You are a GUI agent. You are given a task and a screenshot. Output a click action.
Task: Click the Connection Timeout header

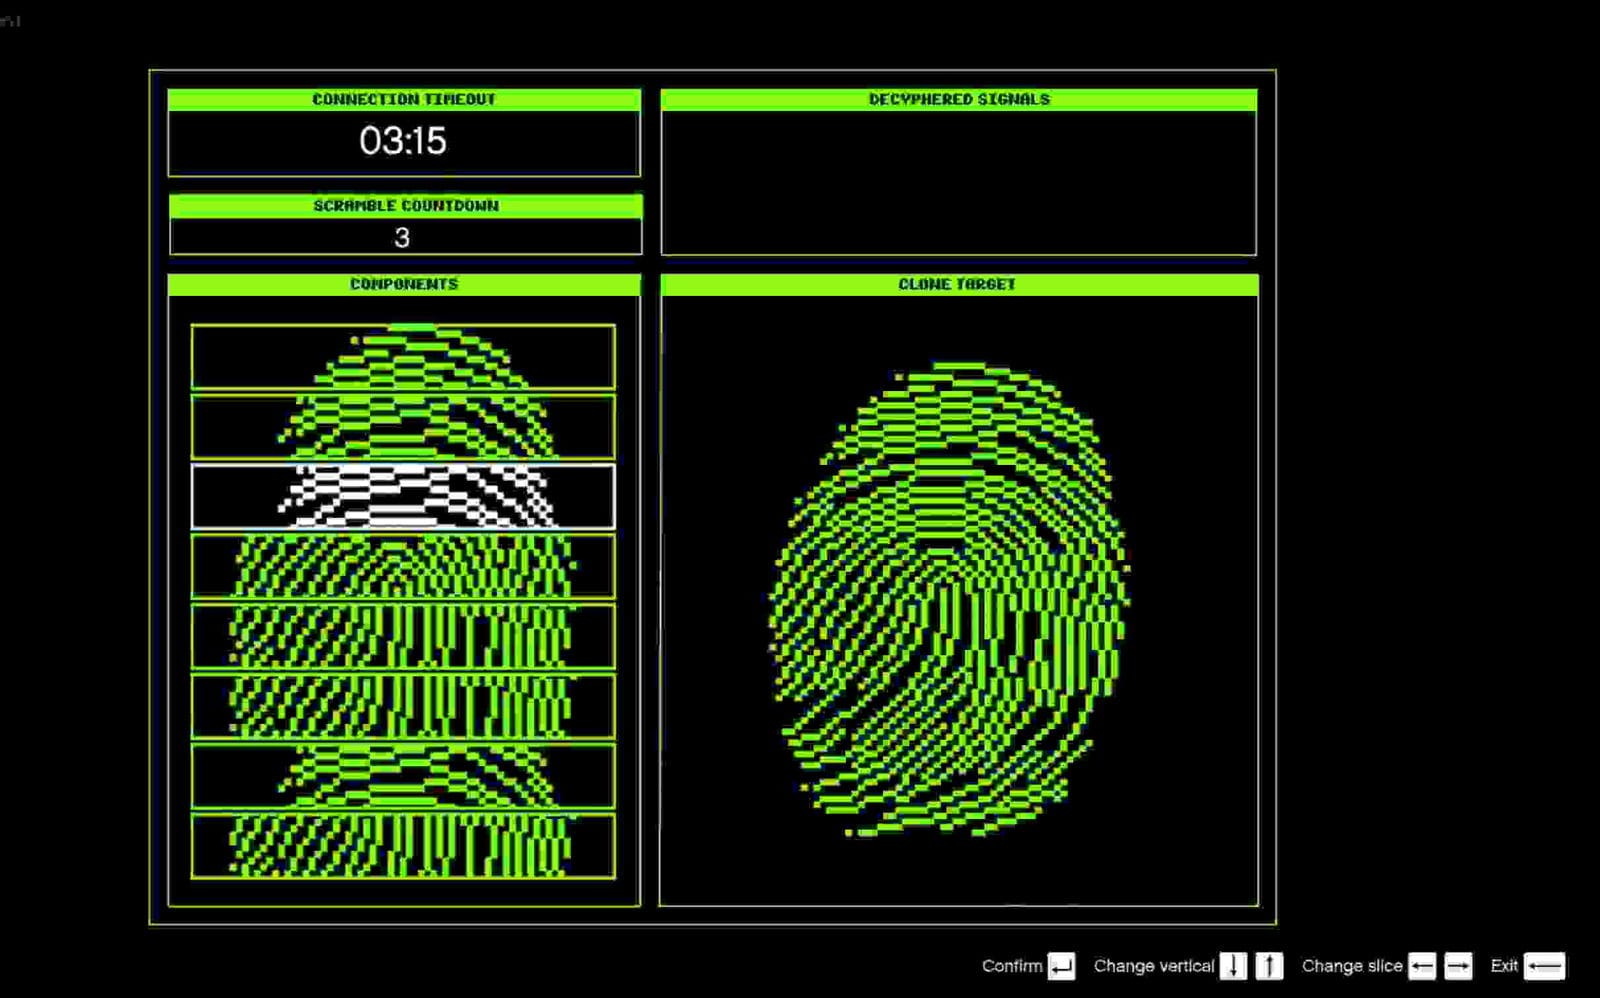[x=404, y=99]
